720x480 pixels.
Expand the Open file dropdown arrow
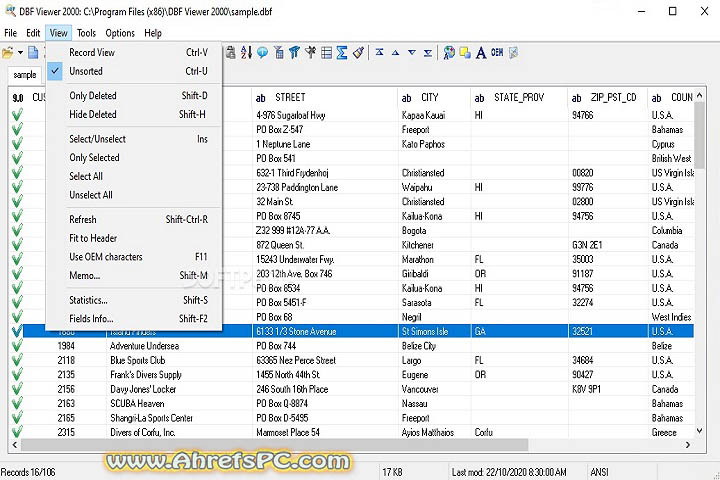20,53
